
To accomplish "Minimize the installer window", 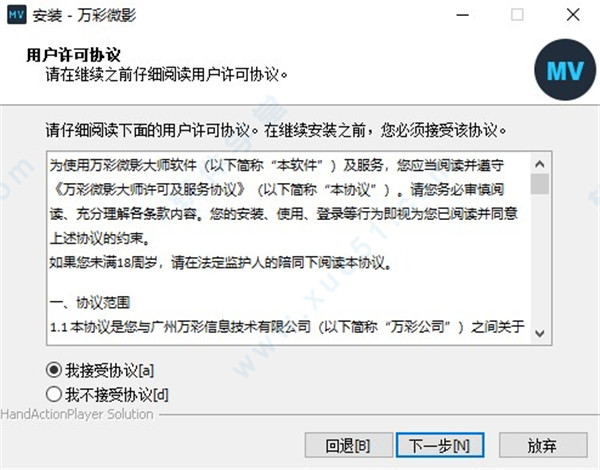I will point(462,15).
